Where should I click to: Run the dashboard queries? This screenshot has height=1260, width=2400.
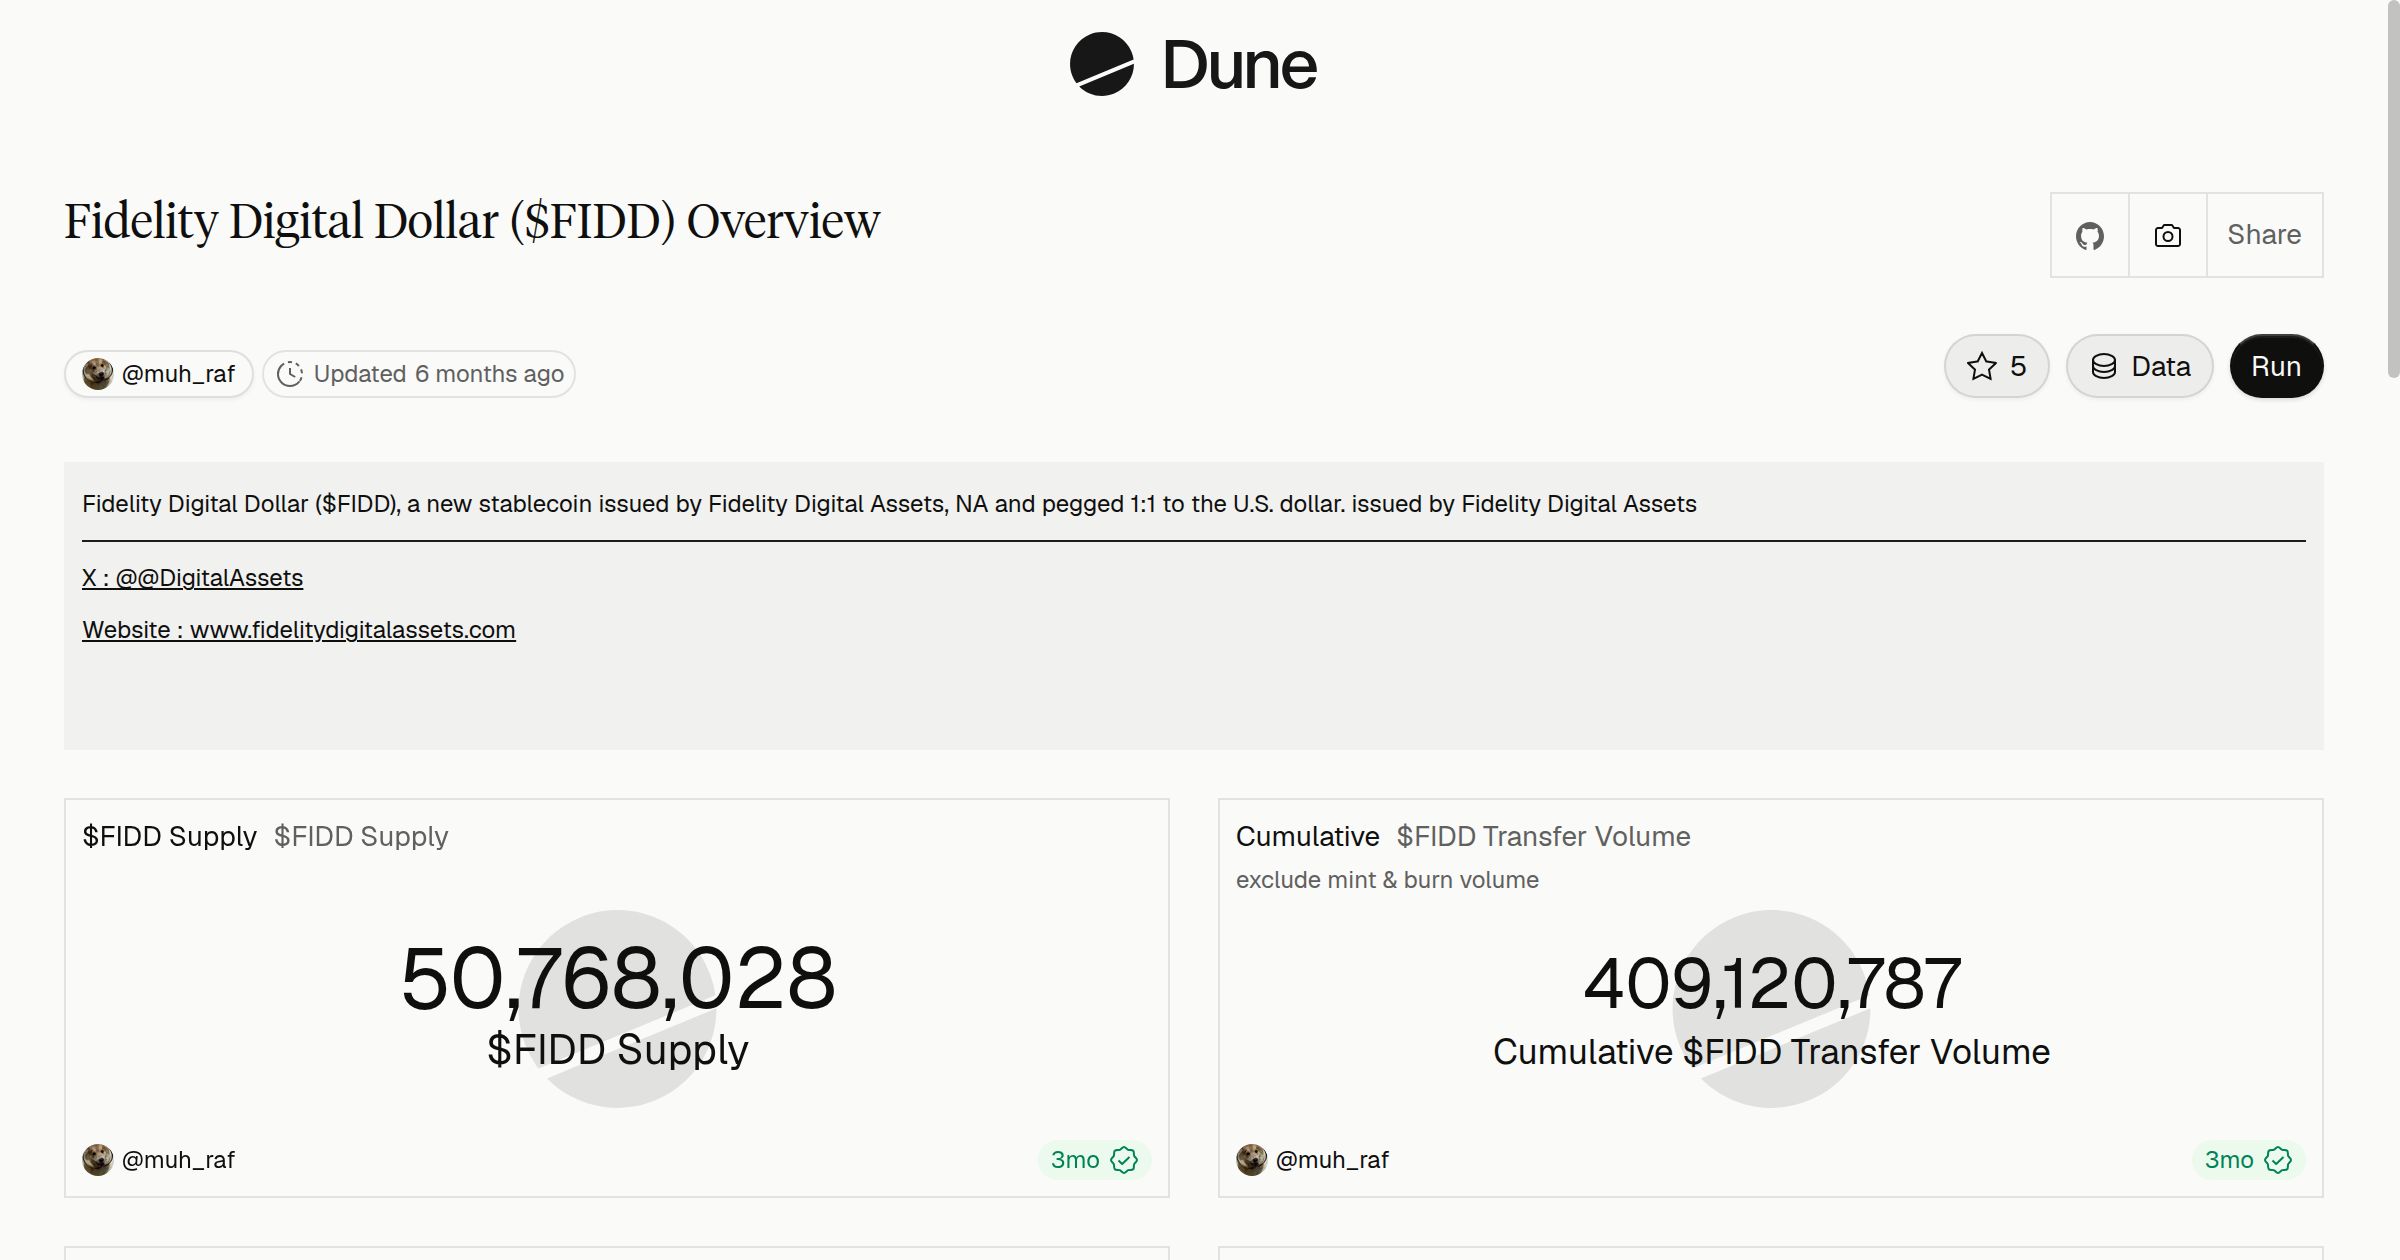(2276, 366)
